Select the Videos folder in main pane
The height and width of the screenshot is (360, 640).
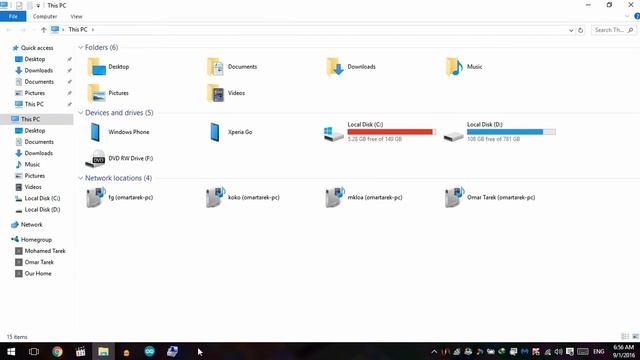[x=226, y=93]
